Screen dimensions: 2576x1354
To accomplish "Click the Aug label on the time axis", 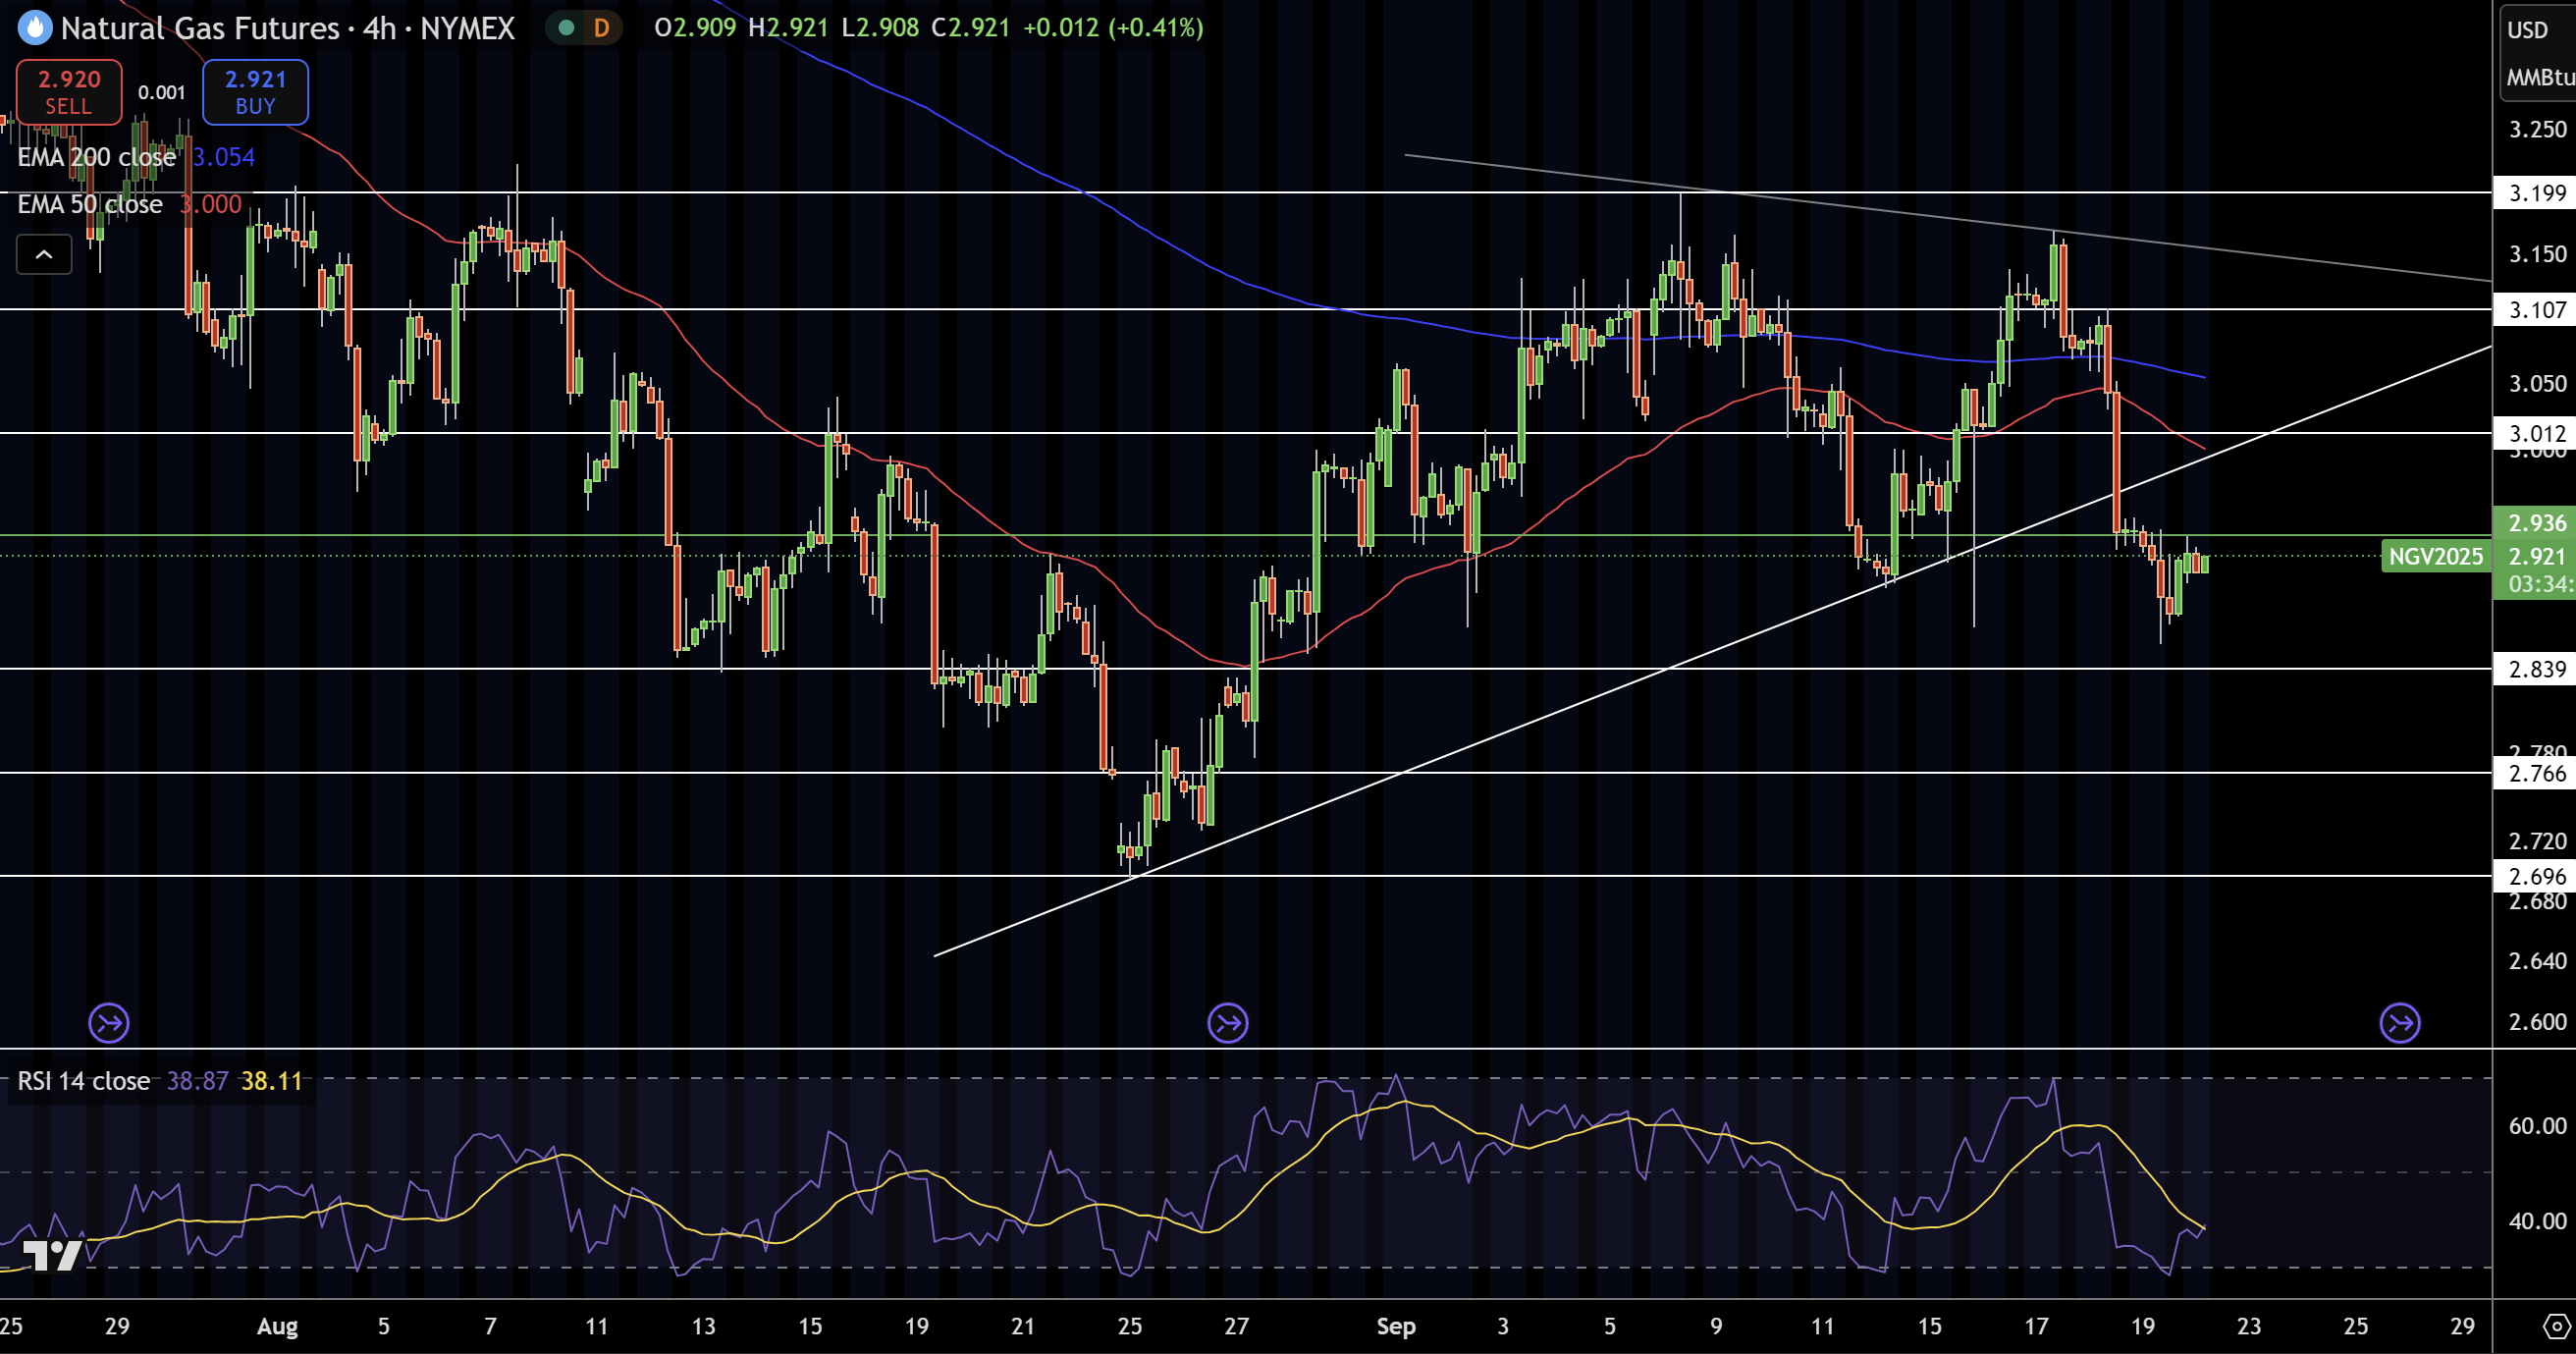I will click(x=277, y=1327).
